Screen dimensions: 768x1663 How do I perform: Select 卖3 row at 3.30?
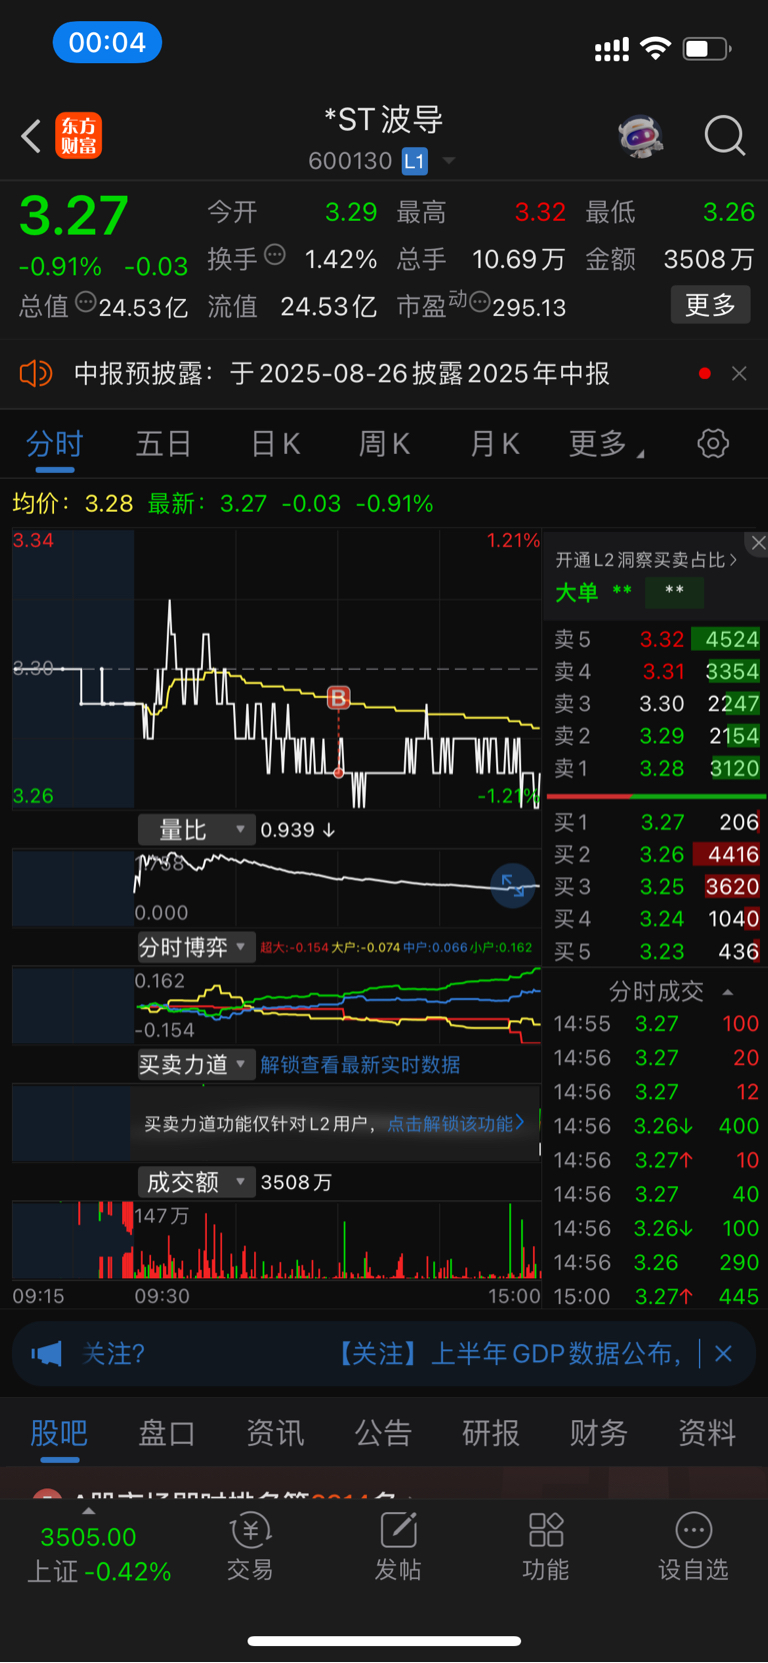[x=656, y=703]
